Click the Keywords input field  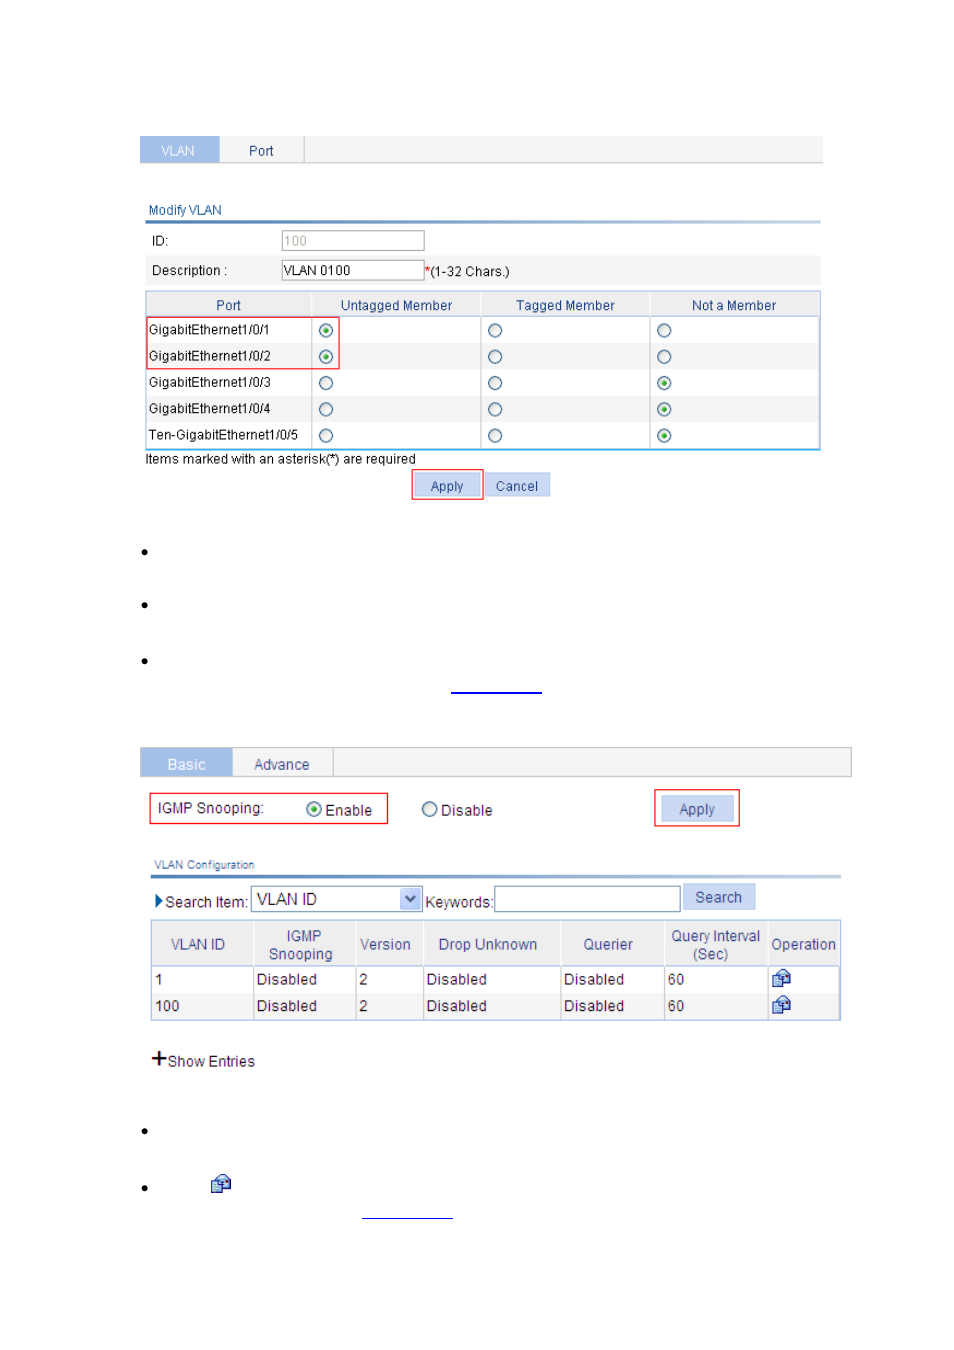pos(587,899)
